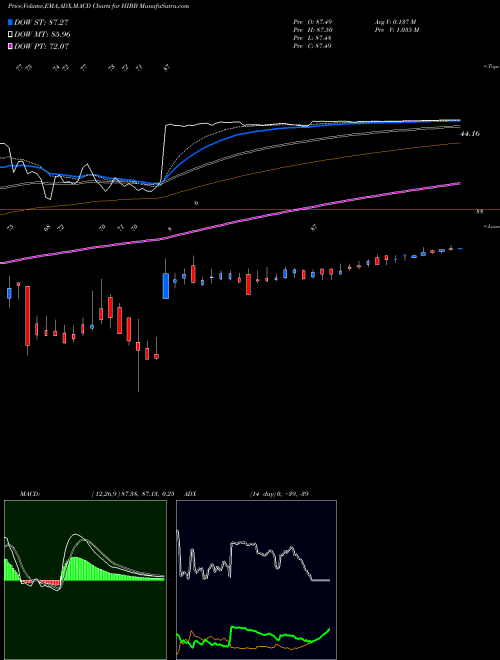
Task: Click the 'Pre H: 87.50' value
Action: 312,30
